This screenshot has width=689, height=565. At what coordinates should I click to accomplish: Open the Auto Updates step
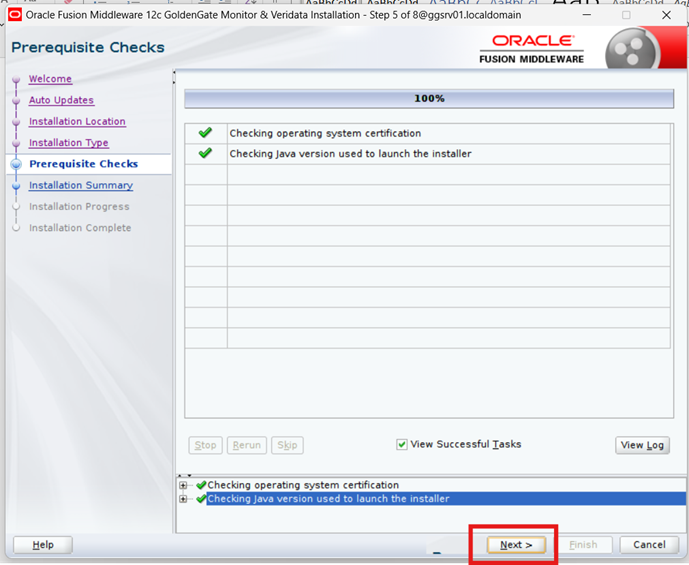pos(61,100)
